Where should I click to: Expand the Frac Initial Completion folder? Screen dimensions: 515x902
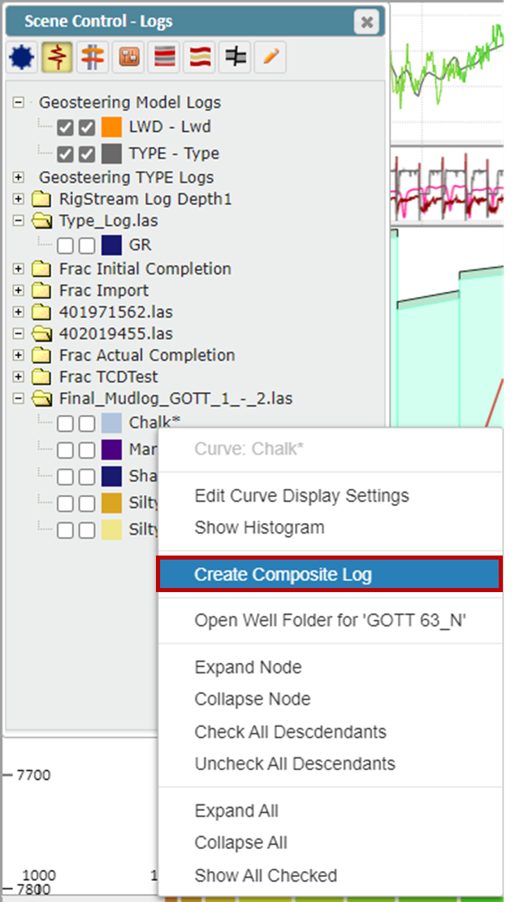(x=18, y=269)
